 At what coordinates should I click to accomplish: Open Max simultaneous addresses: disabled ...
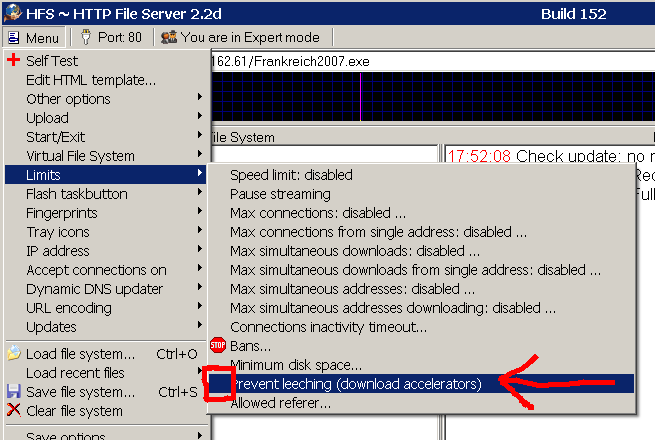(421, 289)
